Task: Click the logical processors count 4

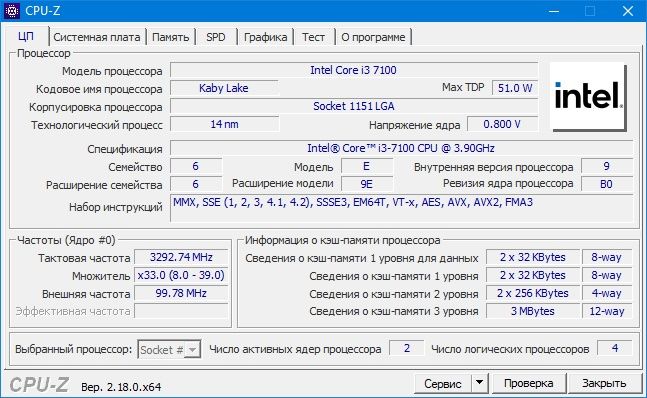Action: pos(615,349)
